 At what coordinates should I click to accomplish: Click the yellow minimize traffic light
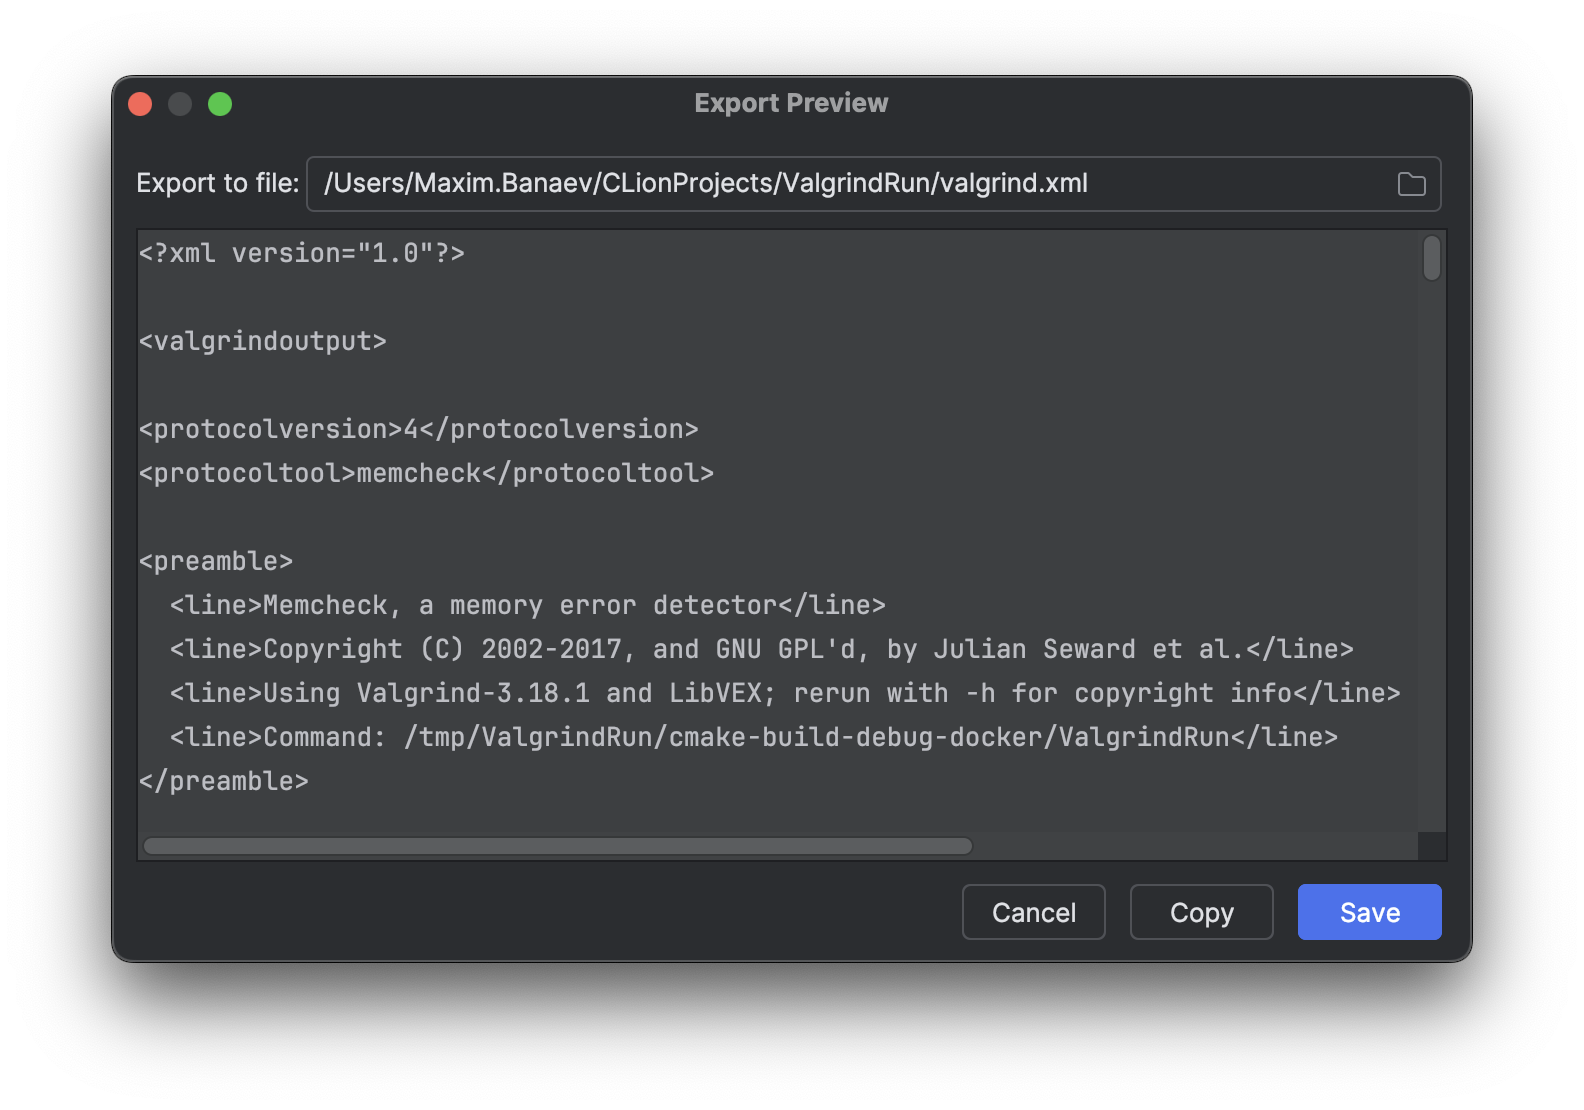coord(180,103)
